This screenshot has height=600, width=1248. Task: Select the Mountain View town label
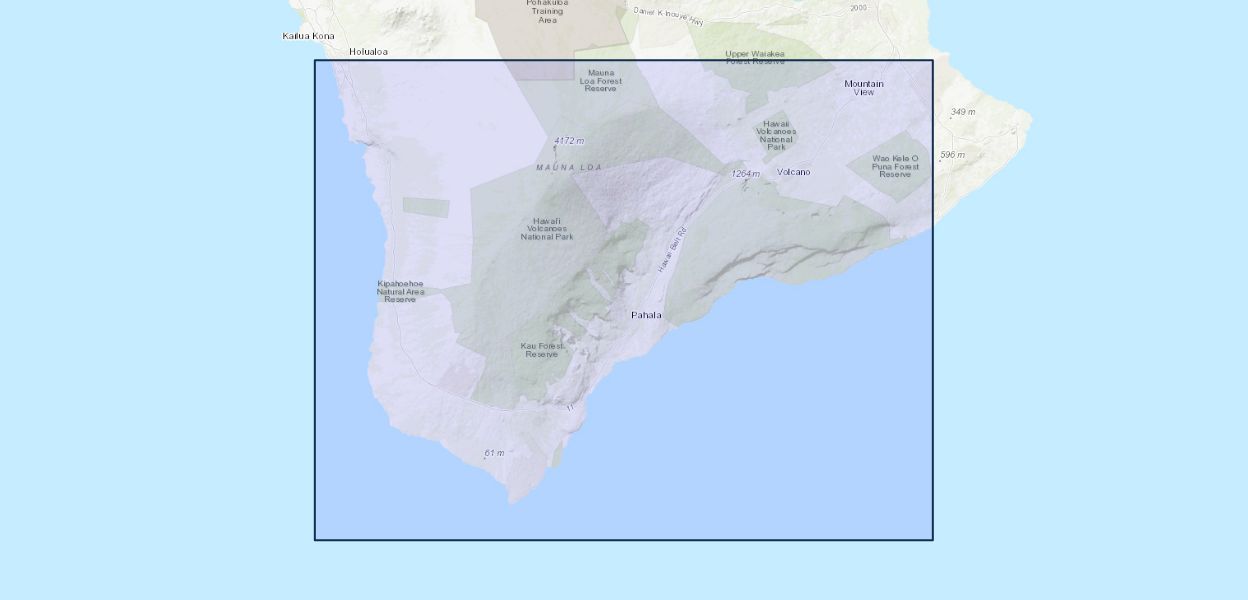(x=863, y=88)
